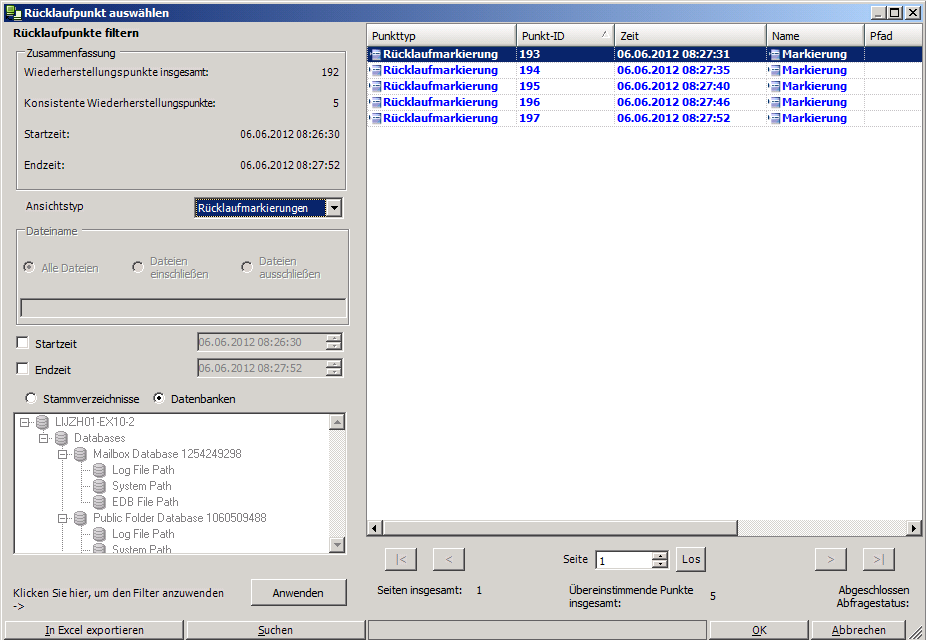The width and height of the screenshot is (926, 640).
Task: Sort by the Punkt-ID column header
Action: pyautogui.click(x=564, y=36)
